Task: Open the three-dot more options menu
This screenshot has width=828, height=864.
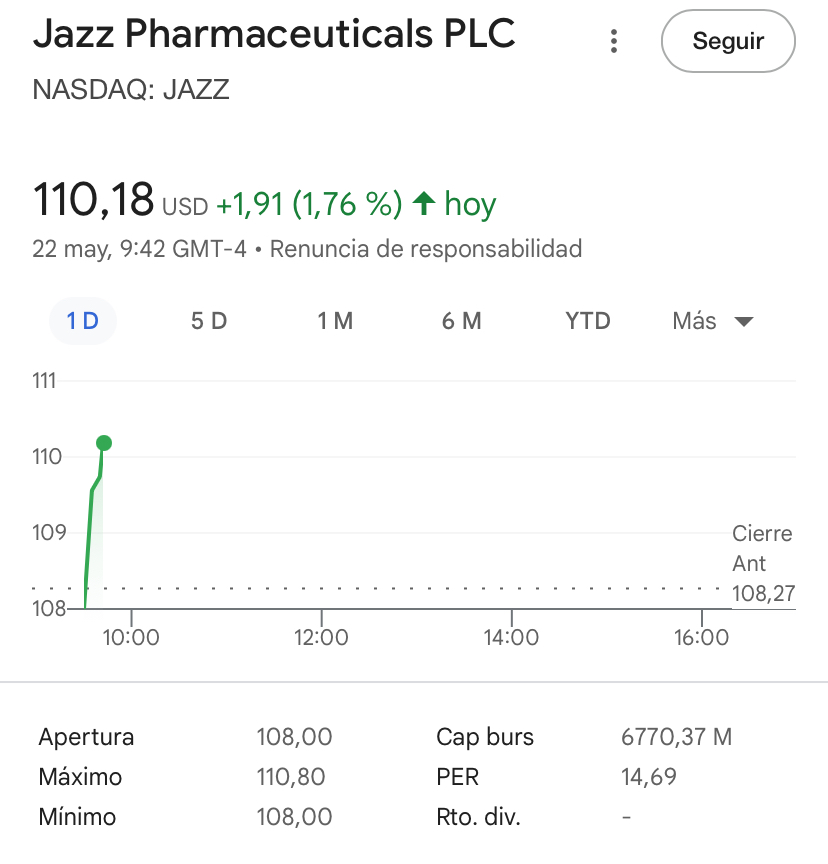Action: click(x=614, y=41)
